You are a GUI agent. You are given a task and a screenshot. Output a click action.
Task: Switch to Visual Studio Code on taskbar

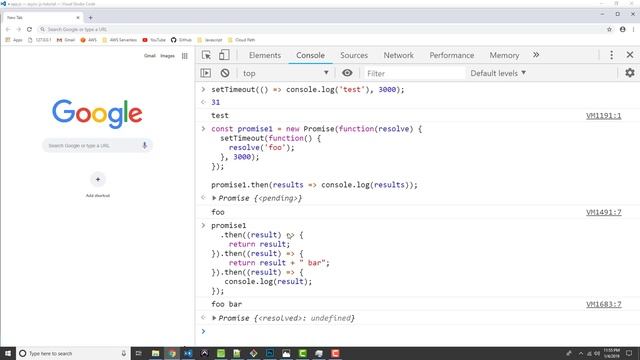click(x=188, y=353)
